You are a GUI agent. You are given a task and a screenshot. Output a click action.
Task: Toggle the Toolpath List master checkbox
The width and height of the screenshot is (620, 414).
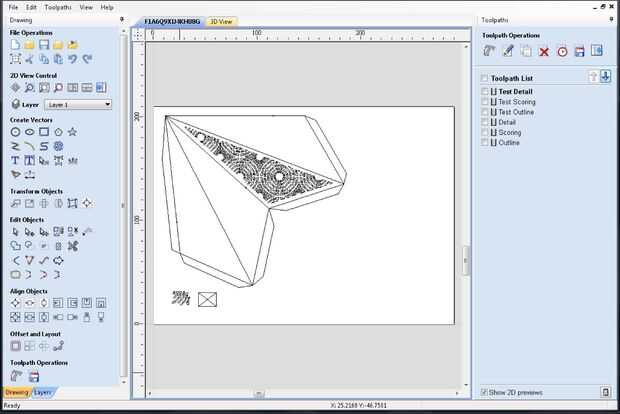pyautogui.click(x=484, y=78)
